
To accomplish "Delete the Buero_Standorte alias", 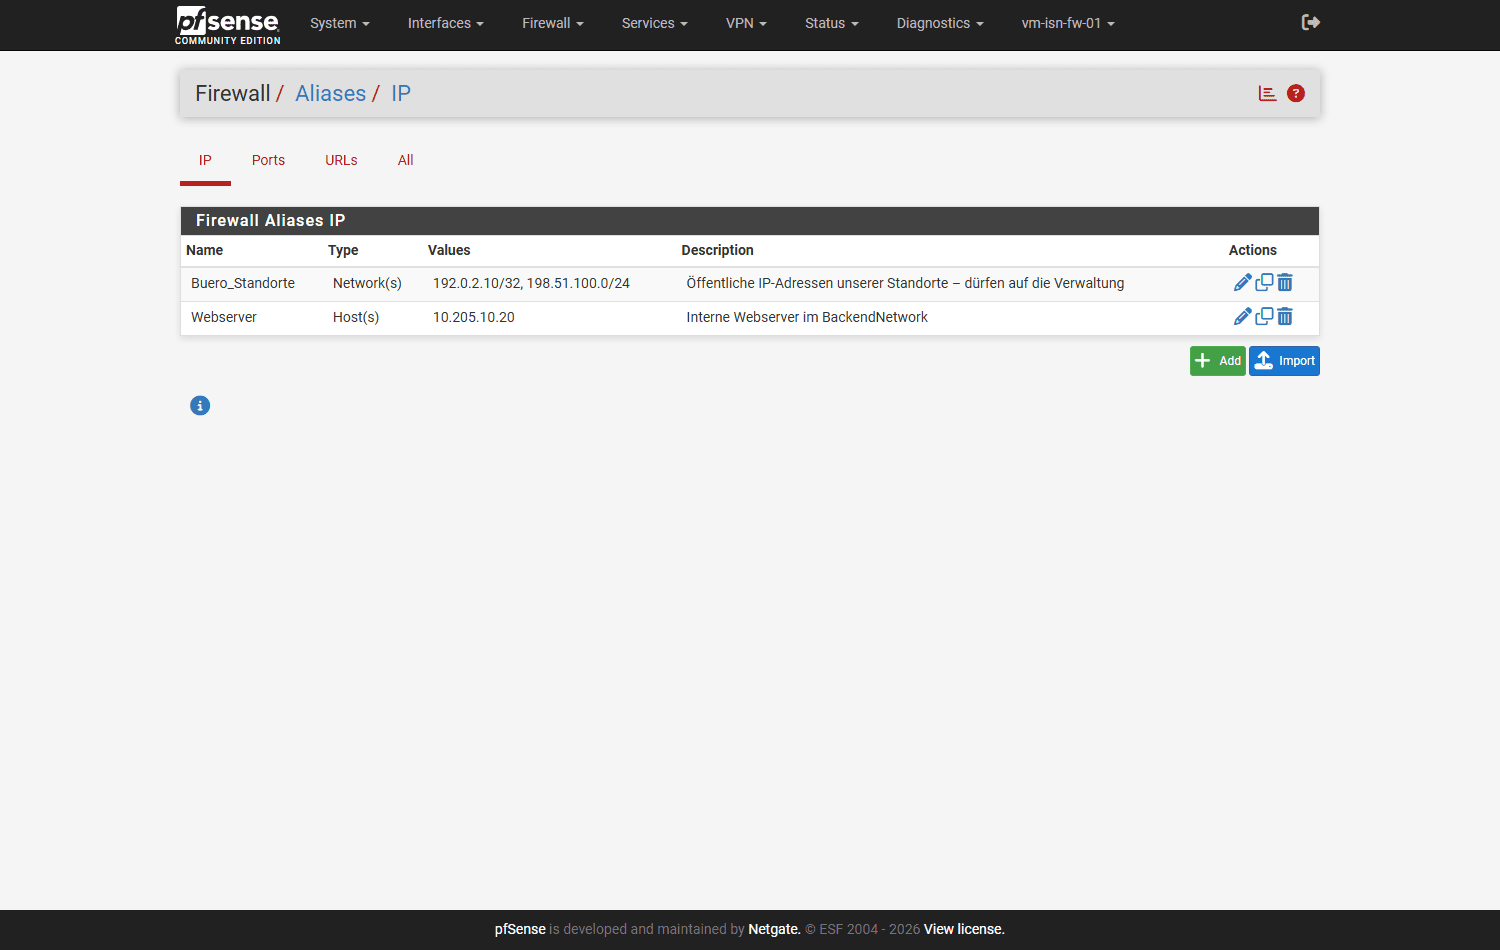I will 1285,283.
